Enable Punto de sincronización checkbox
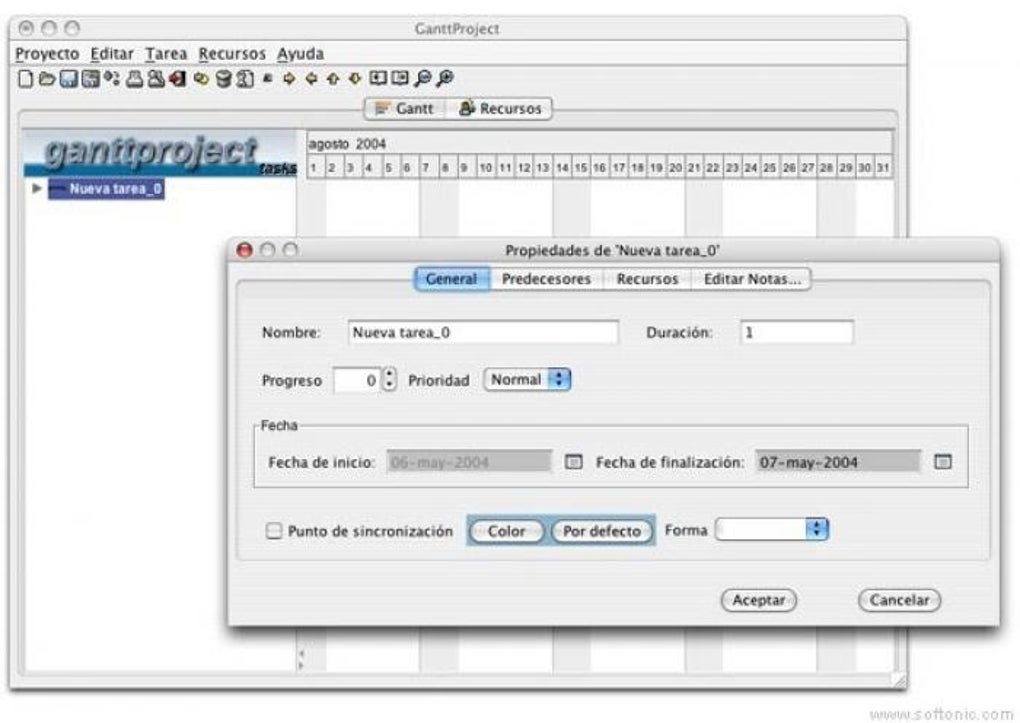Viewport: 1020px width, 723px height. pos(274,531)
